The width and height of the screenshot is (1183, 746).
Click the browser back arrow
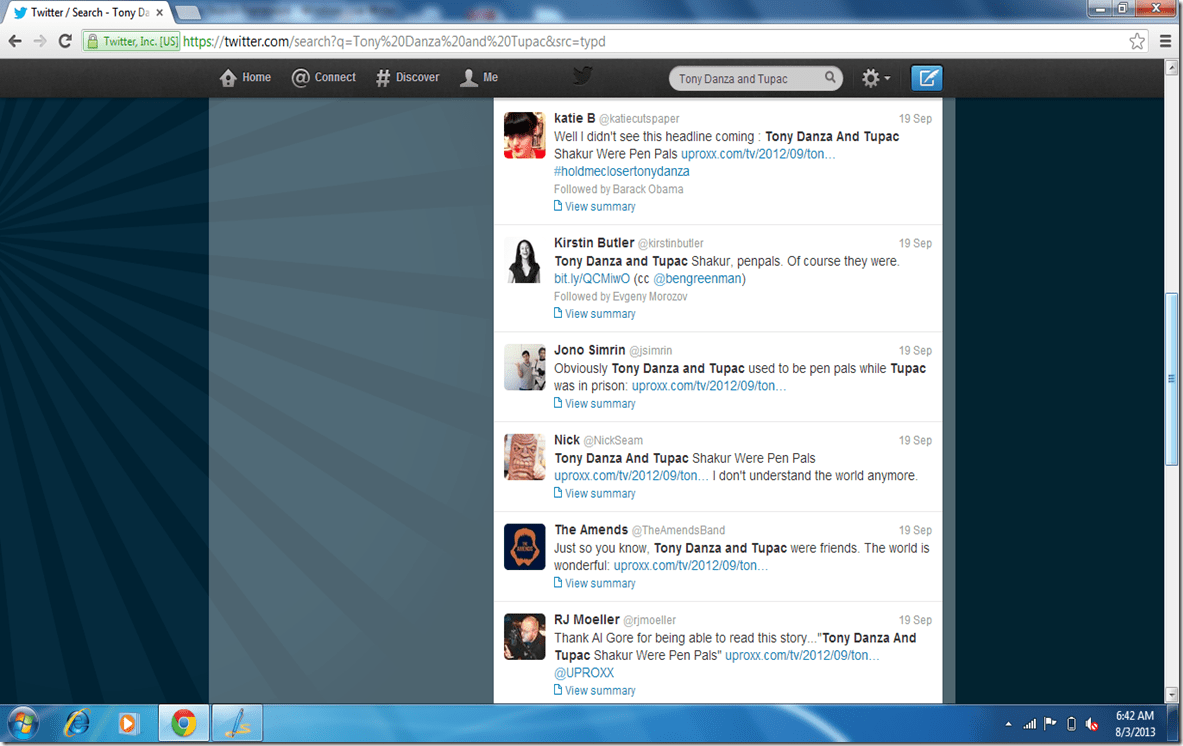[15, 41]
